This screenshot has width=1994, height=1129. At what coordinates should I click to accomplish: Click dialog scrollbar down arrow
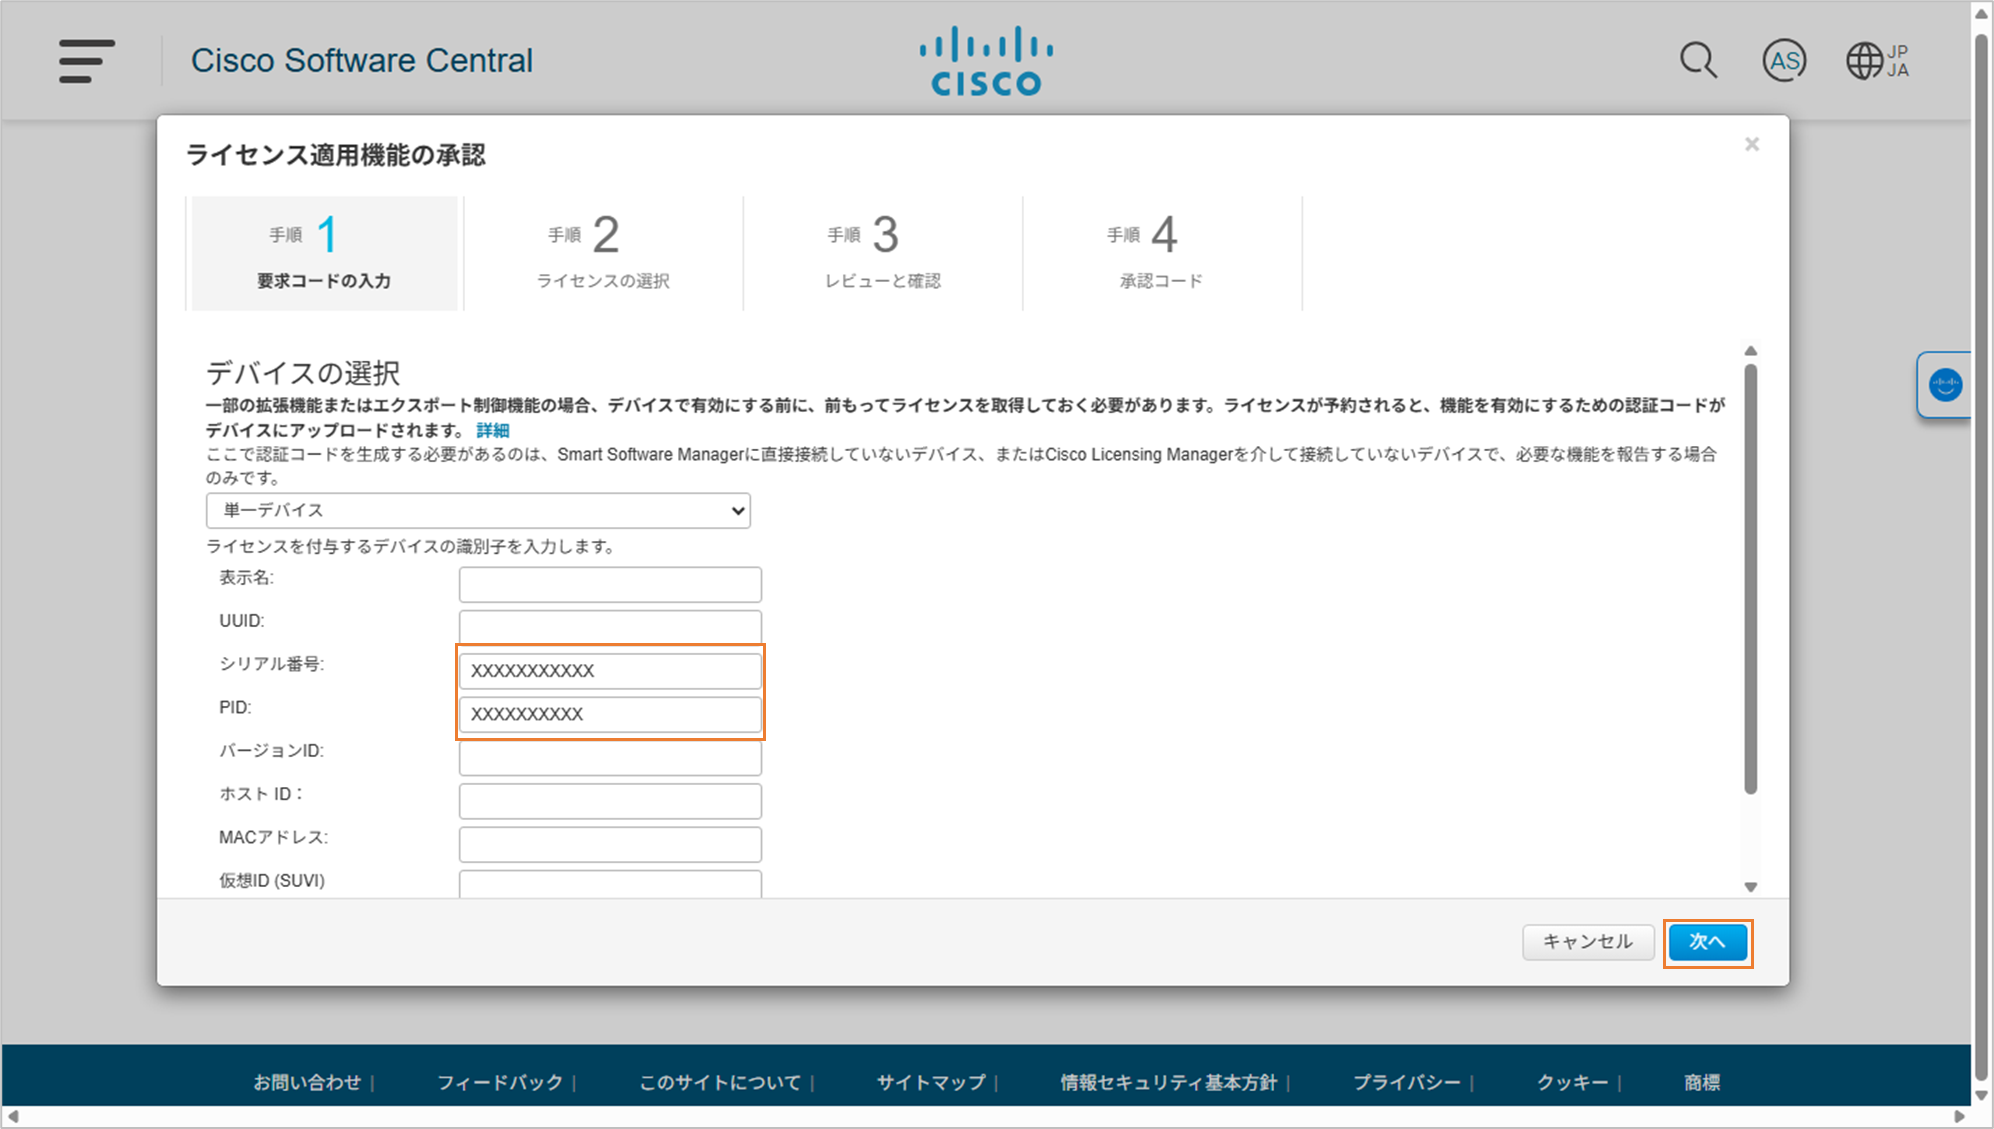pos(1750,887)
